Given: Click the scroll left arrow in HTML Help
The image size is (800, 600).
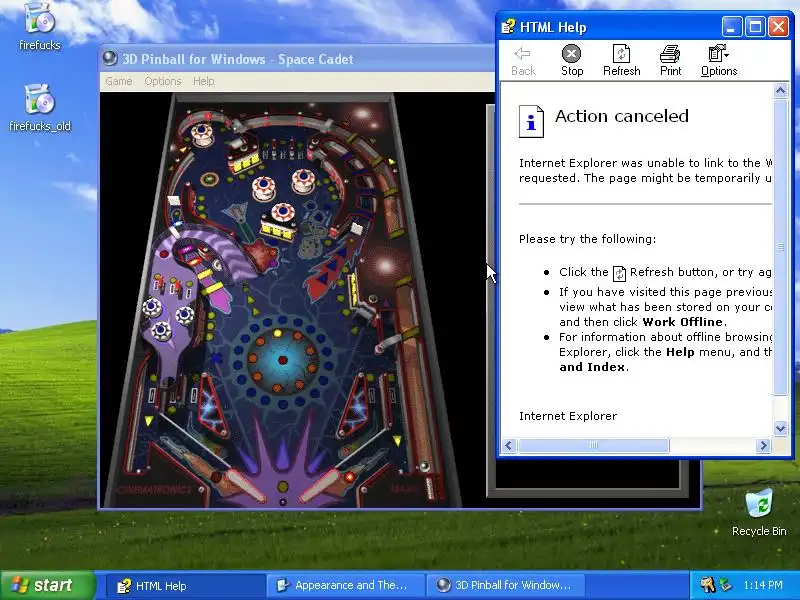Looking at the screenshot, I should click(509, 445).
